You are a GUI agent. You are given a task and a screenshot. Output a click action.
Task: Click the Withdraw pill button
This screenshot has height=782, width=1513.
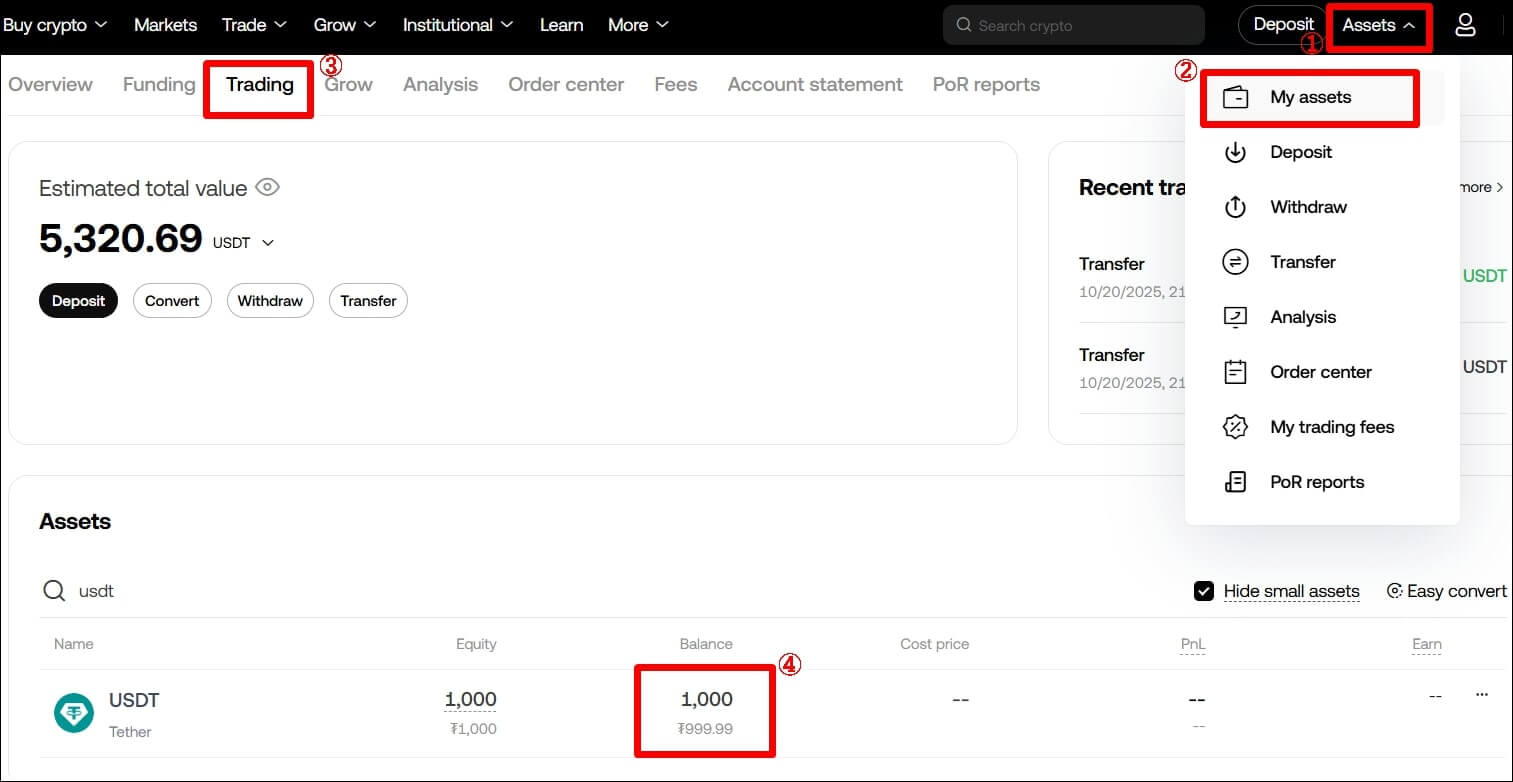(x=270, y=301)
